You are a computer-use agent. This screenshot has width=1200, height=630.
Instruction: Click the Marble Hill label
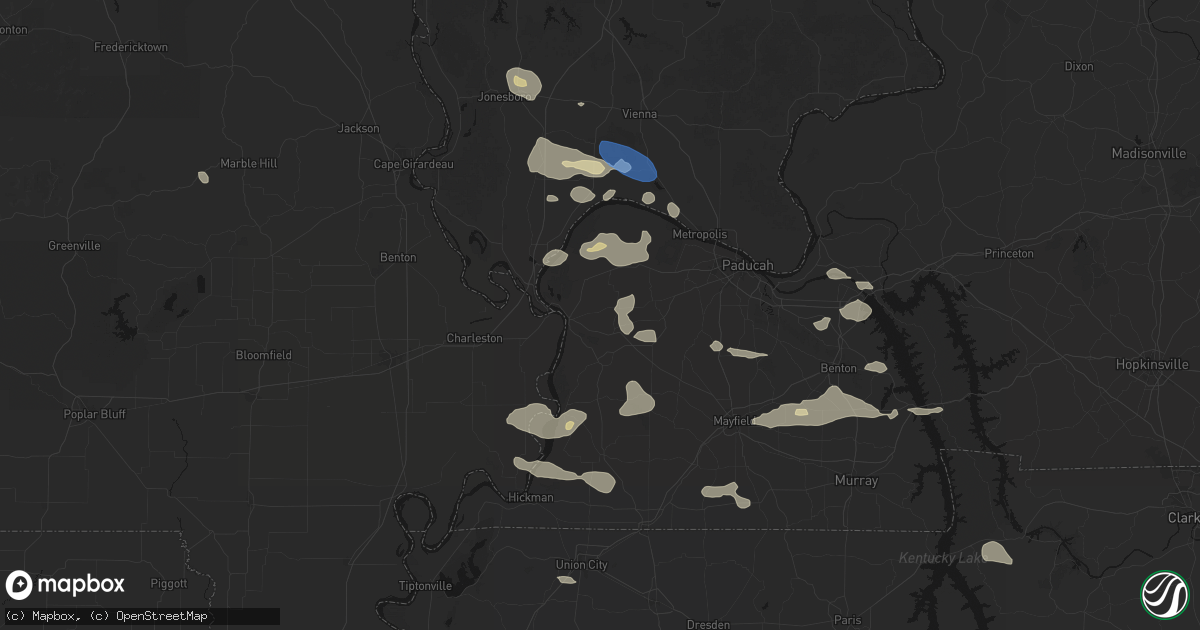pos(248,163)
